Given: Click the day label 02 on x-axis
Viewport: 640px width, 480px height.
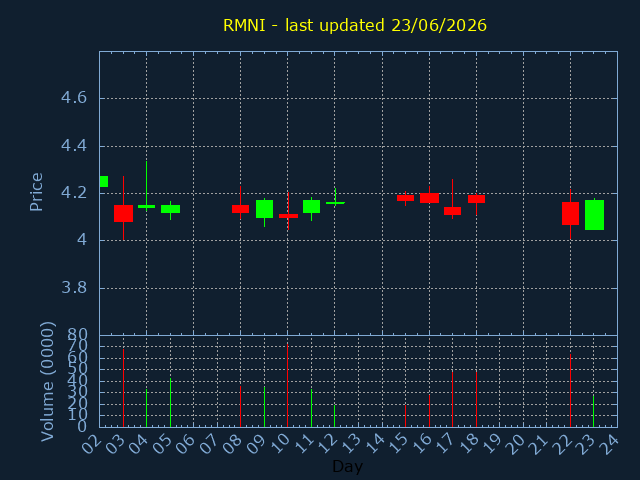Looking at the screenshot, I should [x=92, y=444].
